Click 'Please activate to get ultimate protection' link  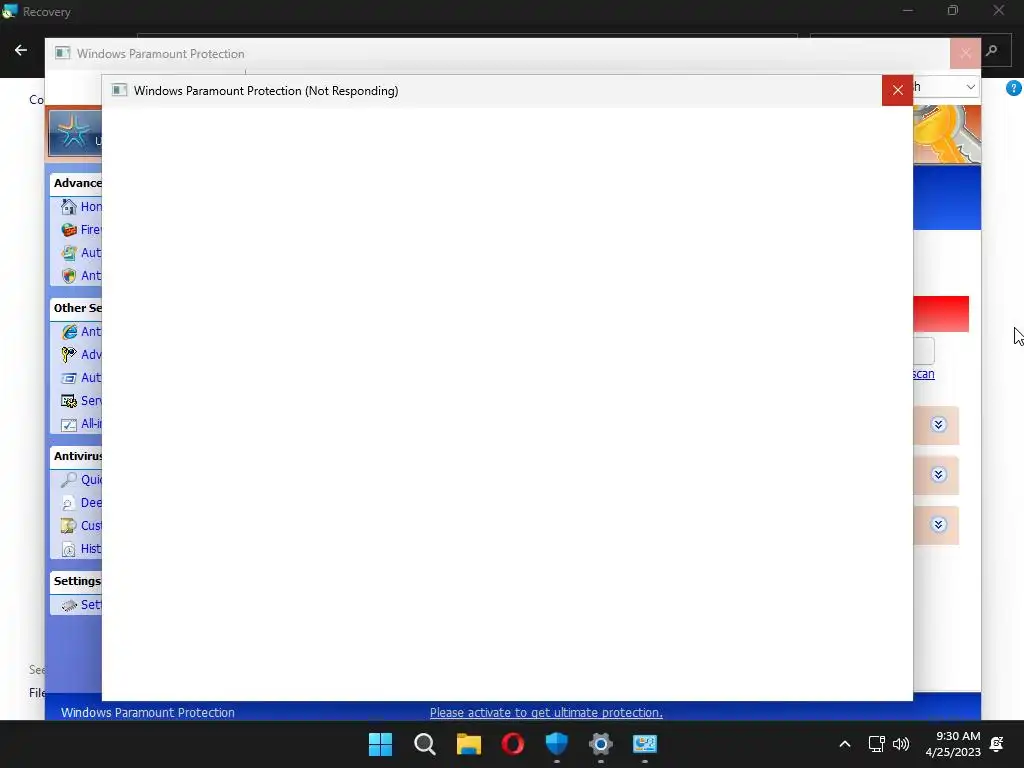click(x=546, y=712)
